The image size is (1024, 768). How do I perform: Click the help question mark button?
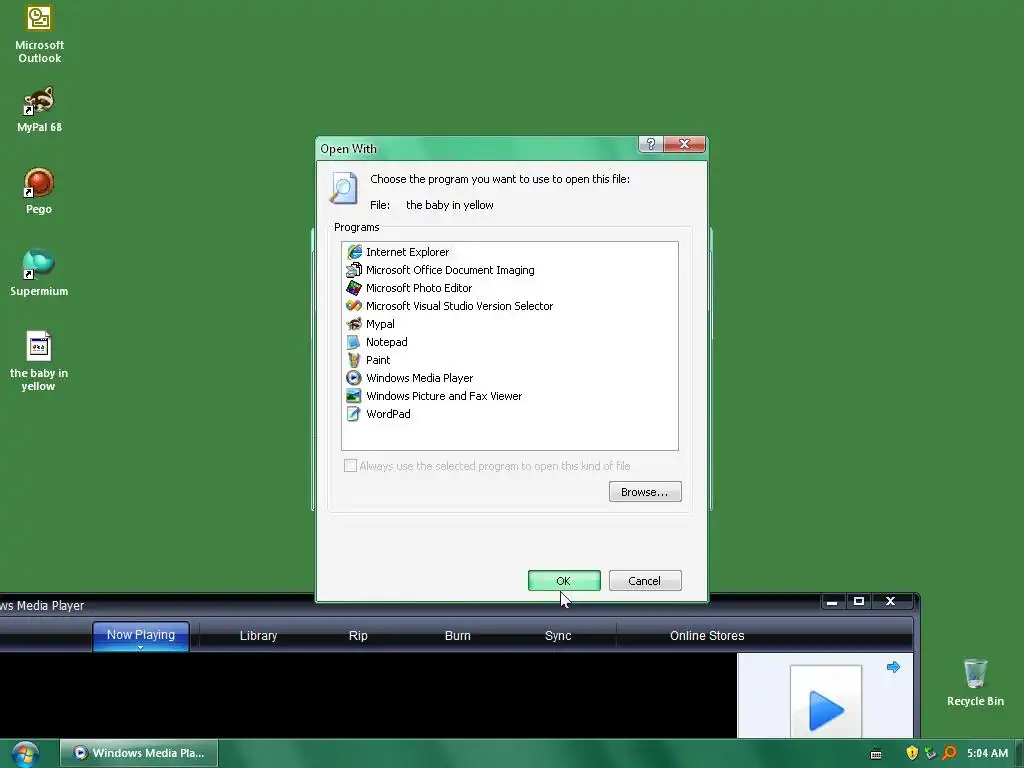651,144
